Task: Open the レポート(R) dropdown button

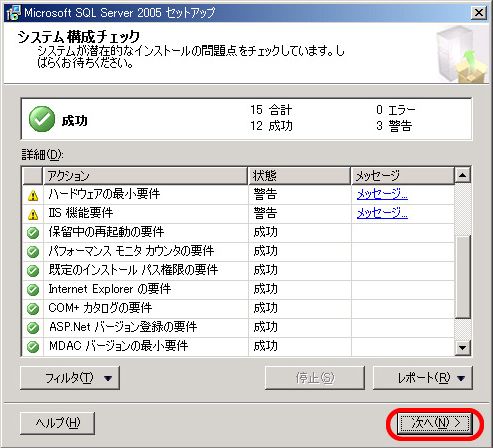Action: pos(423,378)
